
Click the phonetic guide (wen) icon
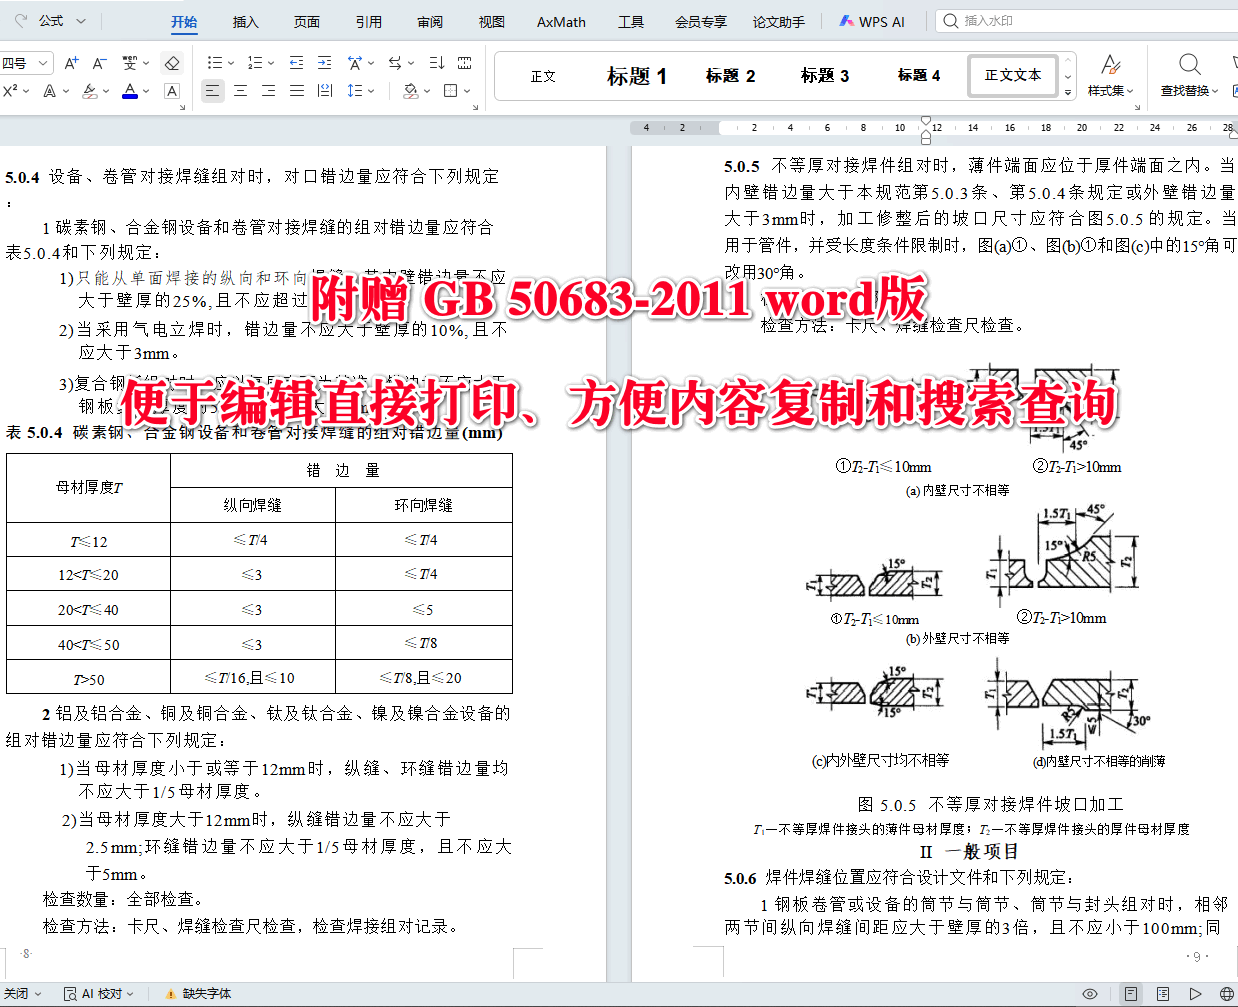tap(129, 63)
